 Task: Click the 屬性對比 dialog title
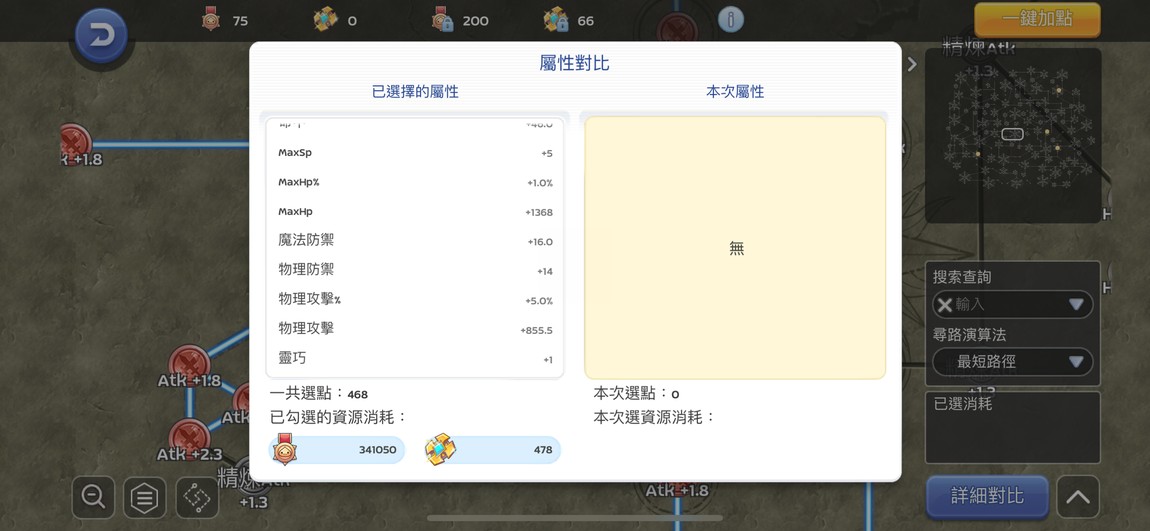click(x=574, y=63)
